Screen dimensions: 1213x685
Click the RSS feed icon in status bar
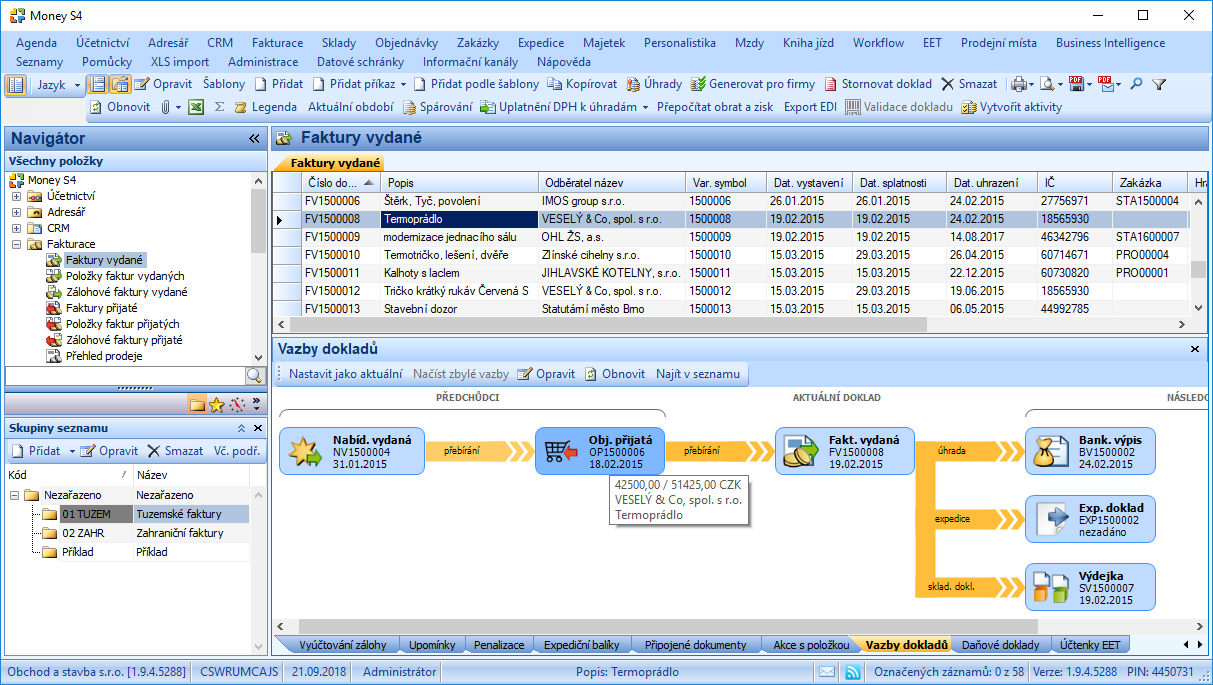point(853,672)
